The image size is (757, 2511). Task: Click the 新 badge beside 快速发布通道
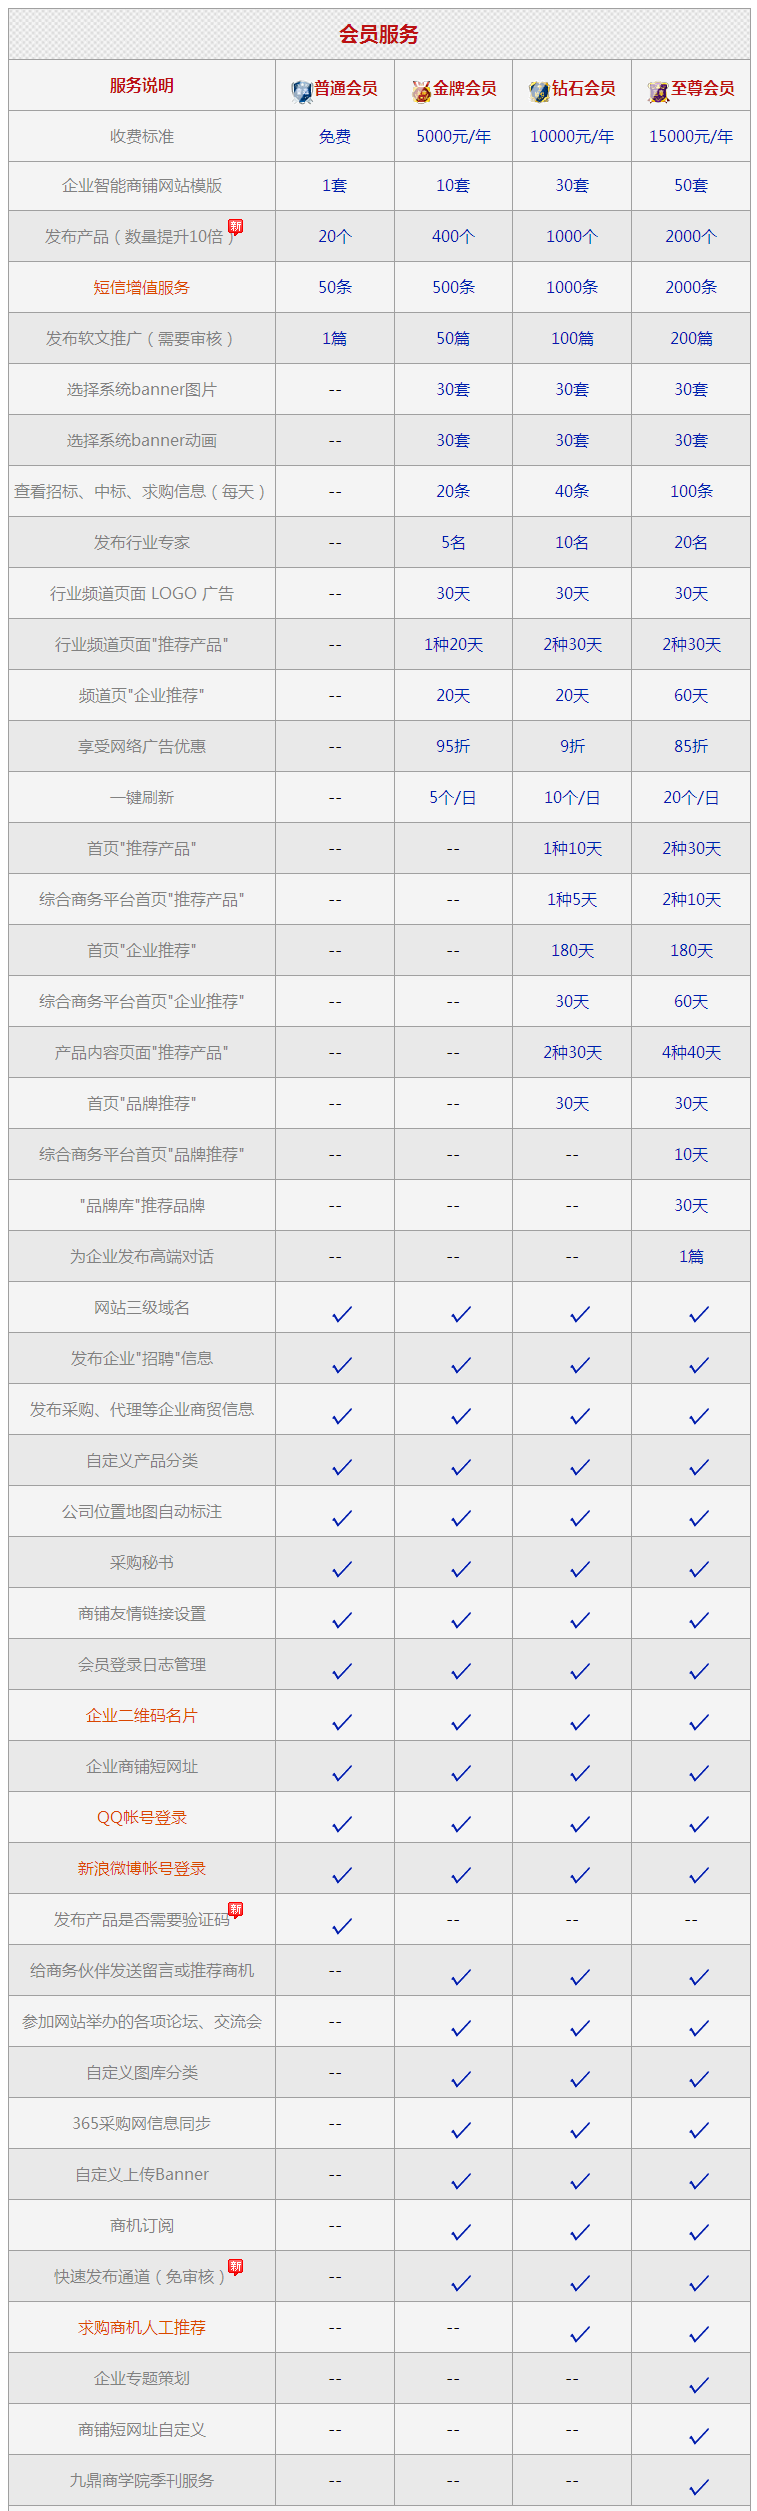[x=236, y=2266]
